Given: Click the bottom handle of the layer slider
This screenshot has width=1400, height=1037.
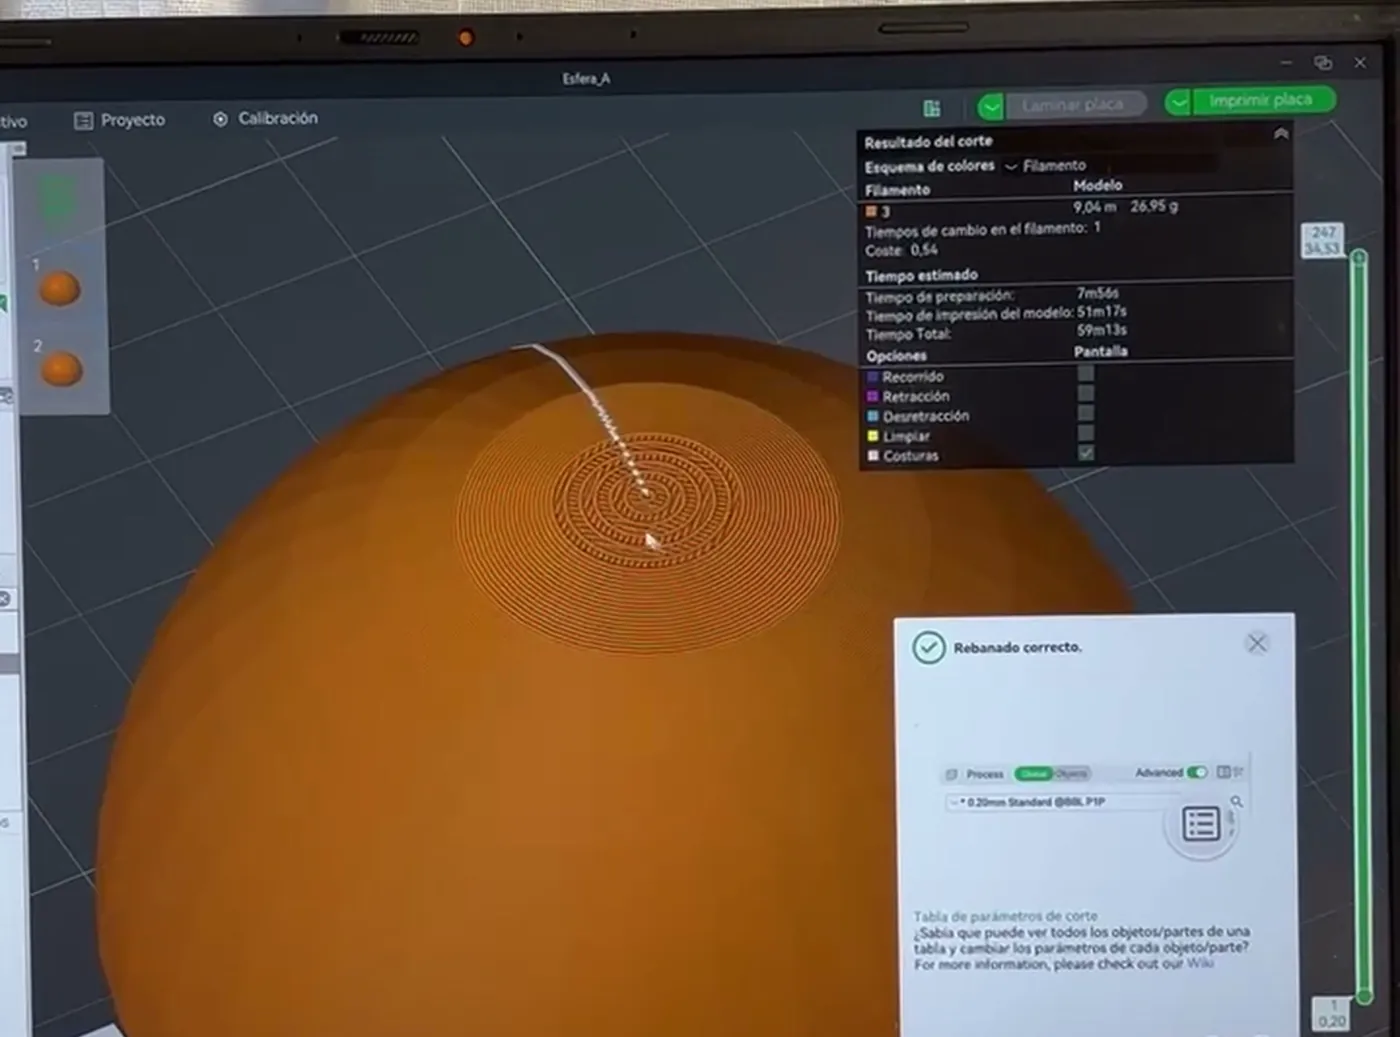Looking at the screenshot, I should click(1364, 996).
